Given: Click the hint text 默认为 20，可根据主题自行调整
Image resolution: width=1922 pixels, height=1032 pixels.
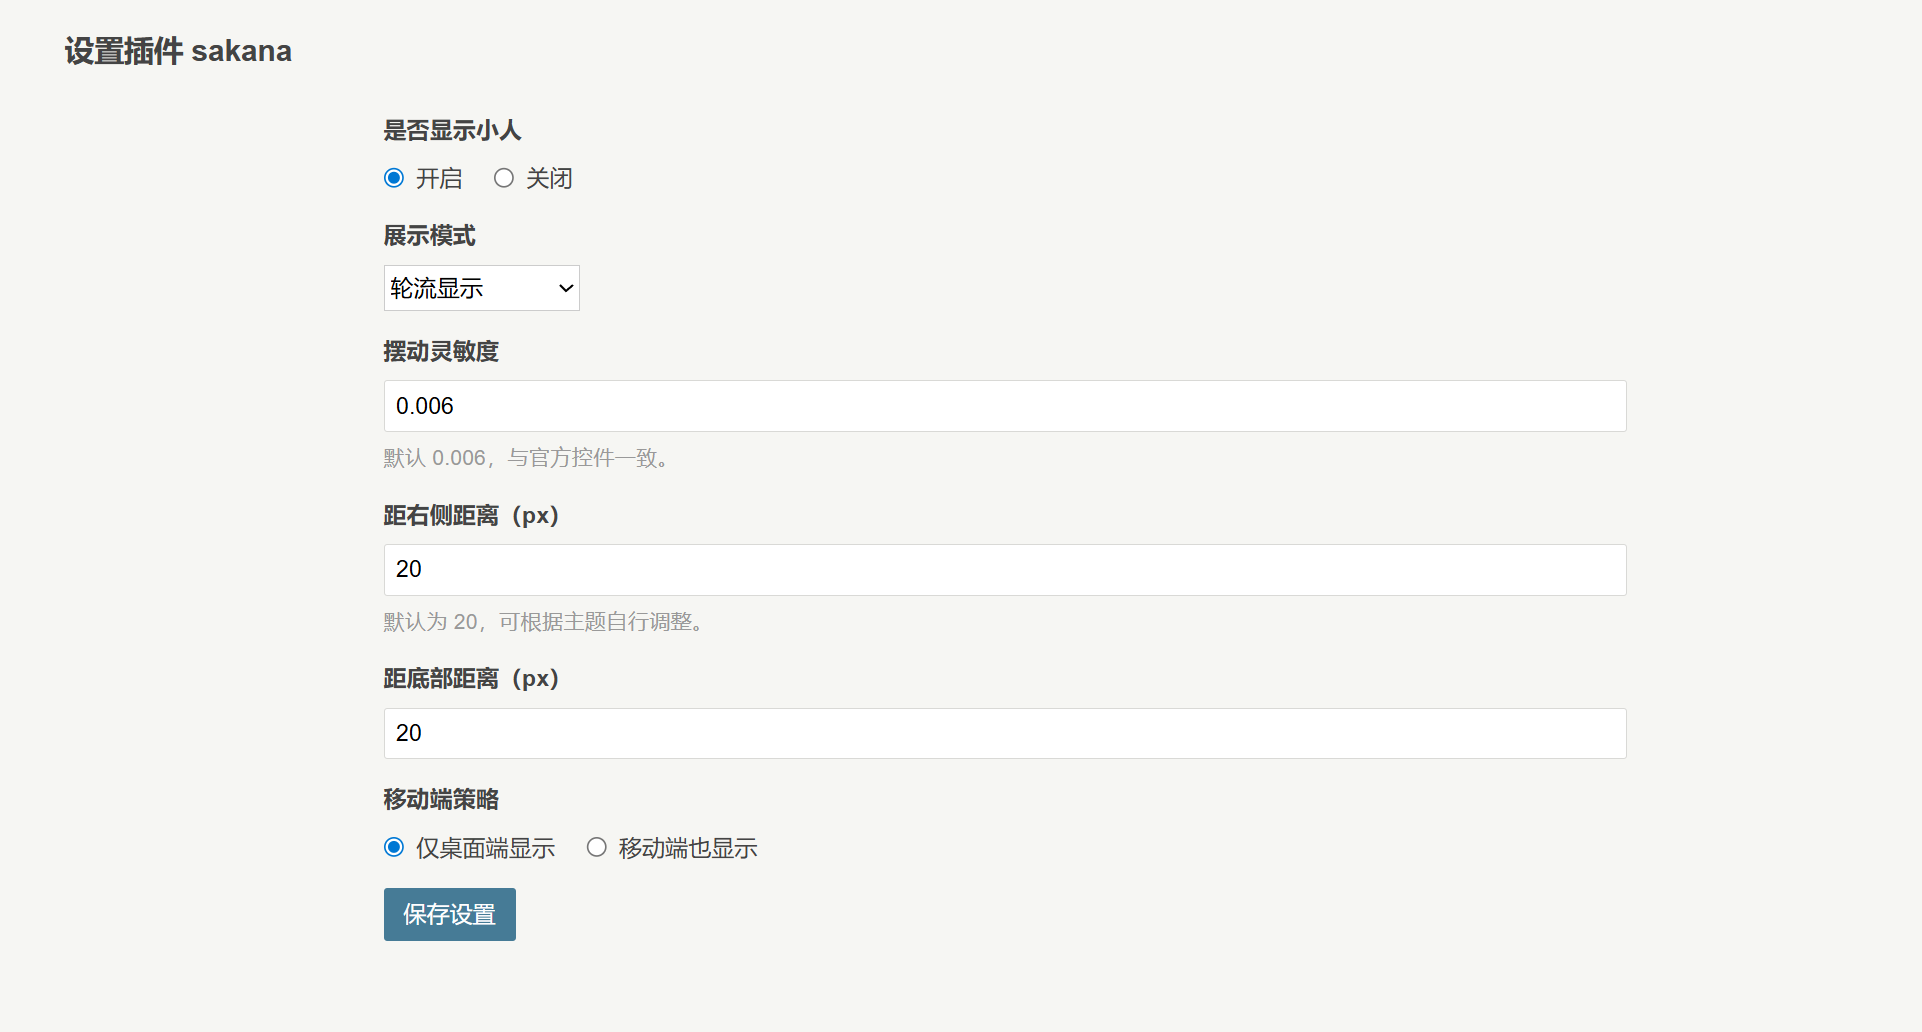Looking at the screenshot, I should point(546,622).
